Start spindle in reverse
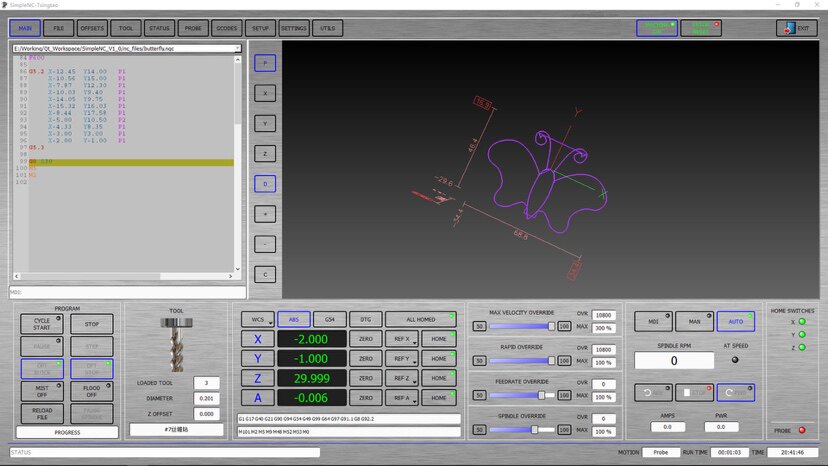Screen dimensions: 828x466 pos(653,393)
